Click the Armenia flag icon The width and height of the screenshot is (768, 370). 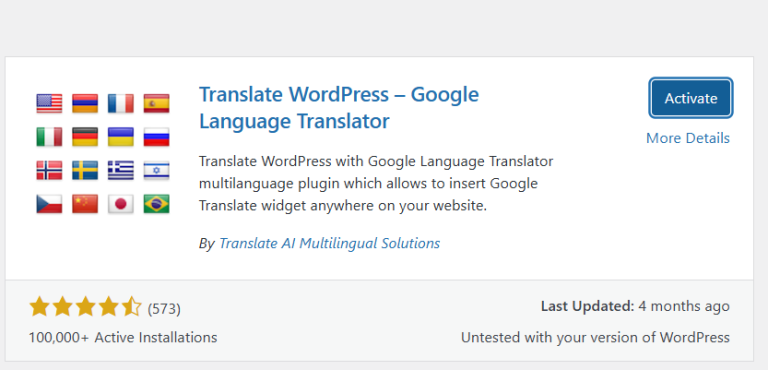pos(85,103)
